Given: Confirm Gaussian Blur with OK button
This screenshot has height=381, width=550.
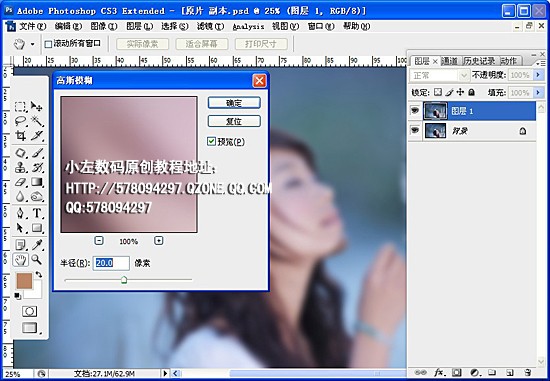Looking at the screenshot, I should point(234,103).
